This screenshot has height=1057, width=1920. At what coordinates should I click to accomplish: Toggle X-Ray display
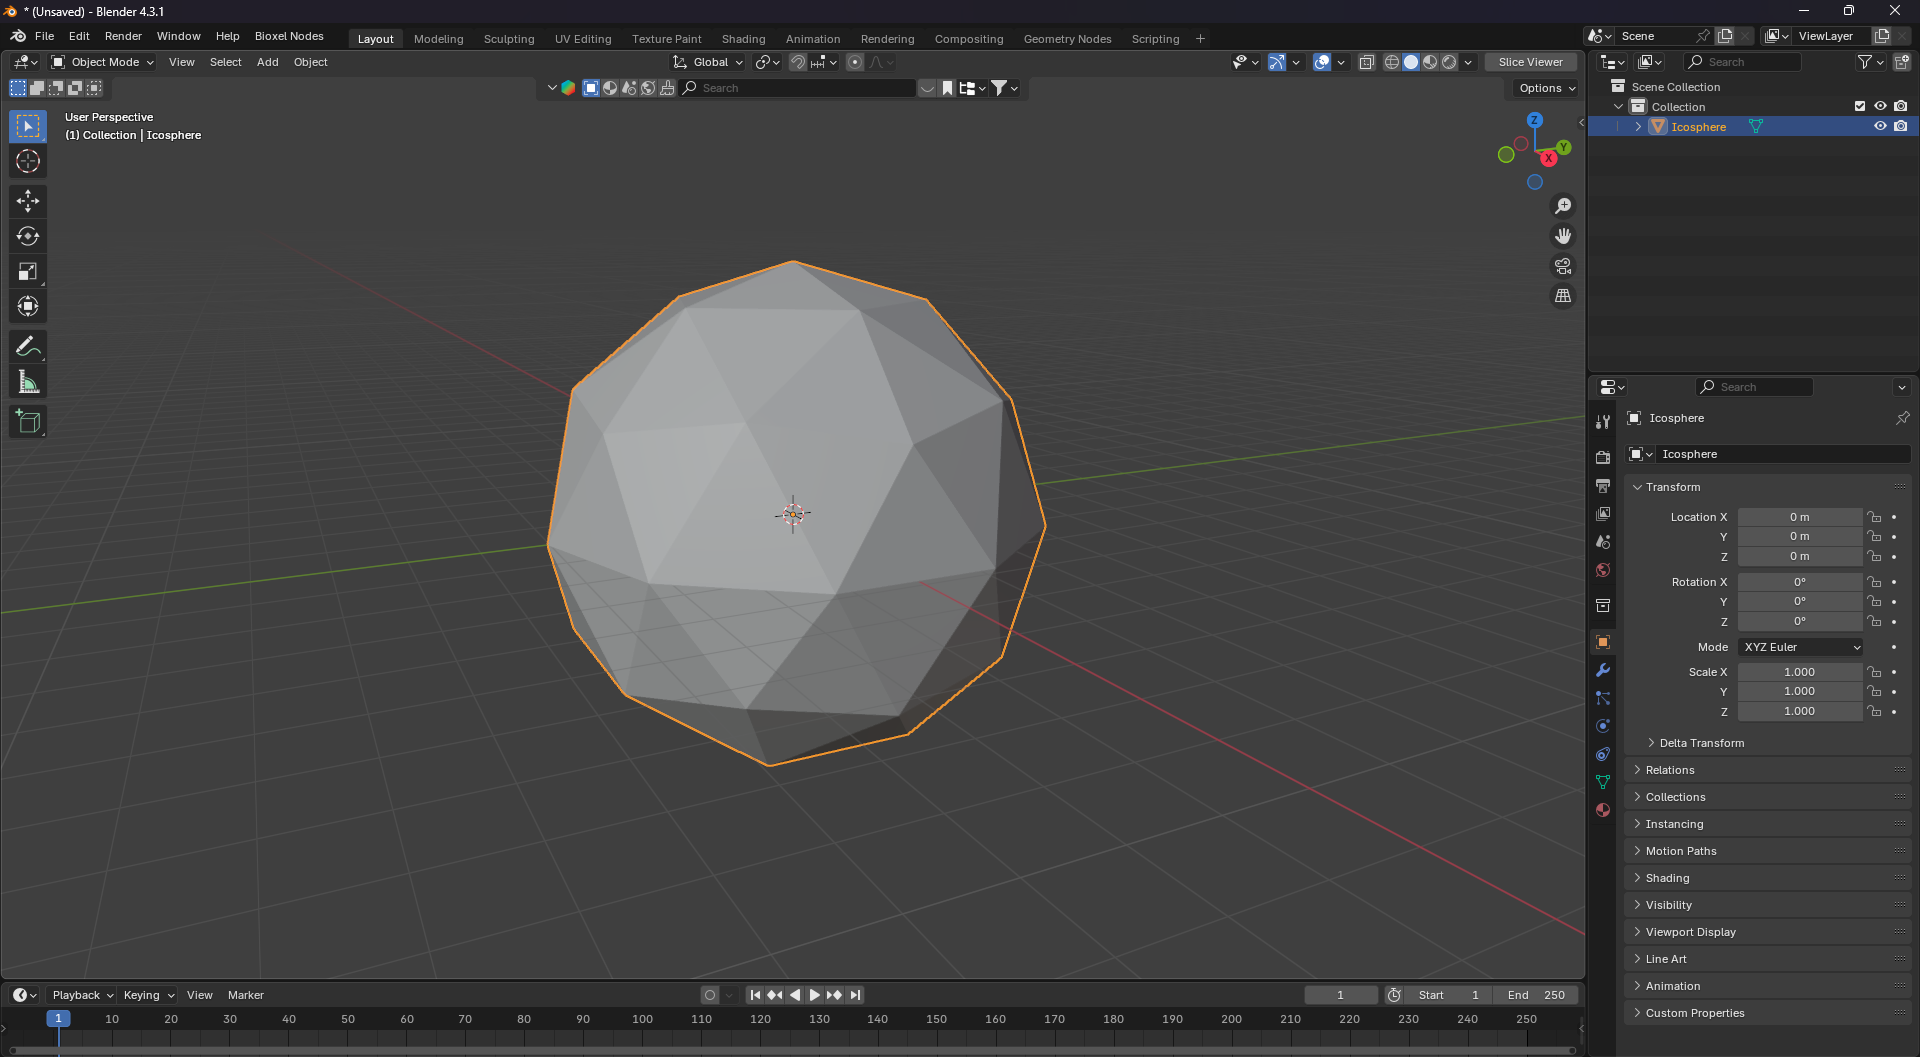1367,62
